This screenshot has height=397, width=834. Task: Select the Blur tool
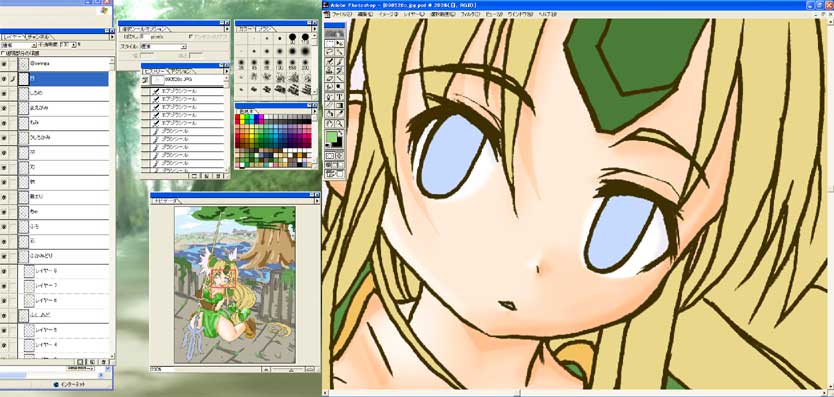click(x=330, y=86)
